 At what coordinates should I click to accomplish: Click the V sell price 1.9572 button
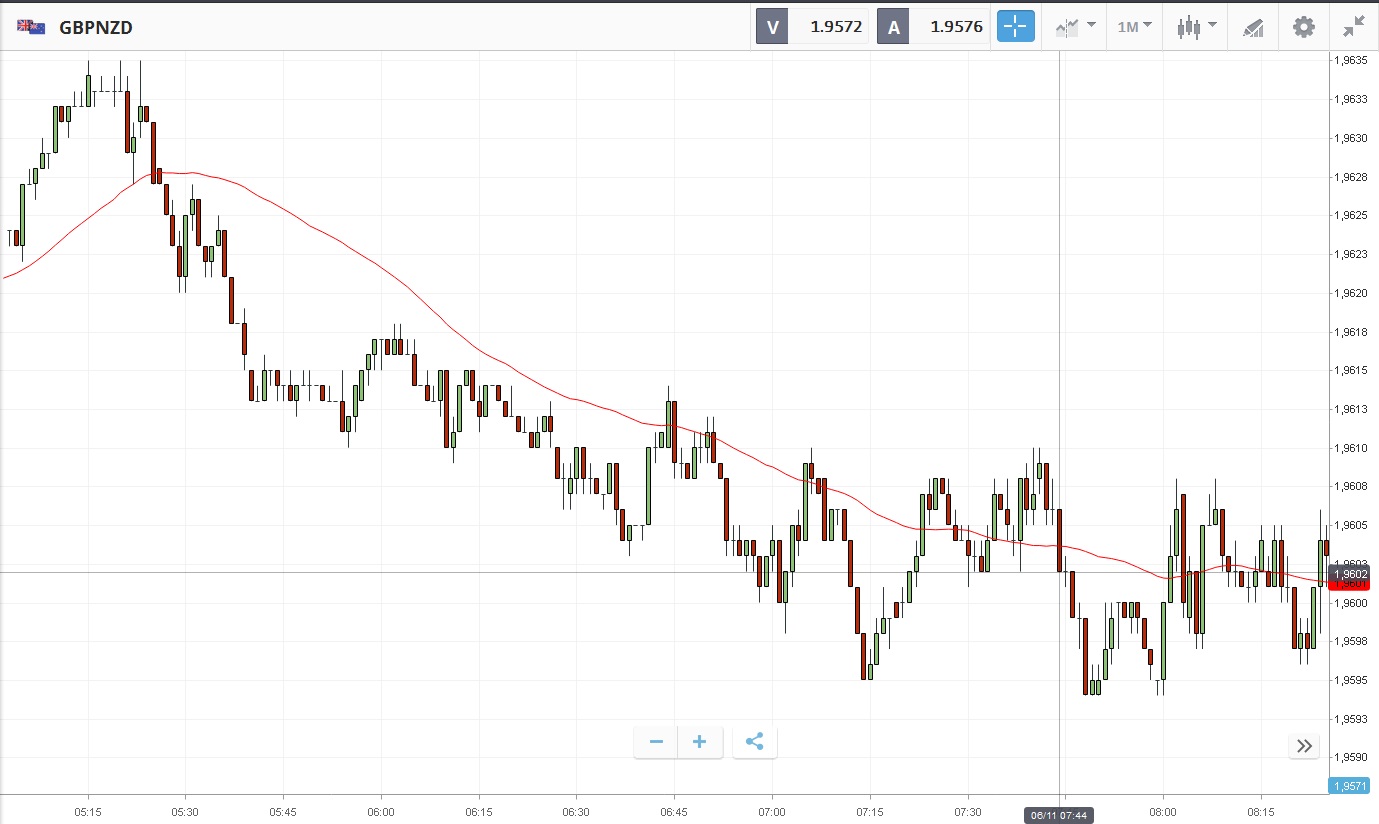pyautogui.click(x=812, y=27)
